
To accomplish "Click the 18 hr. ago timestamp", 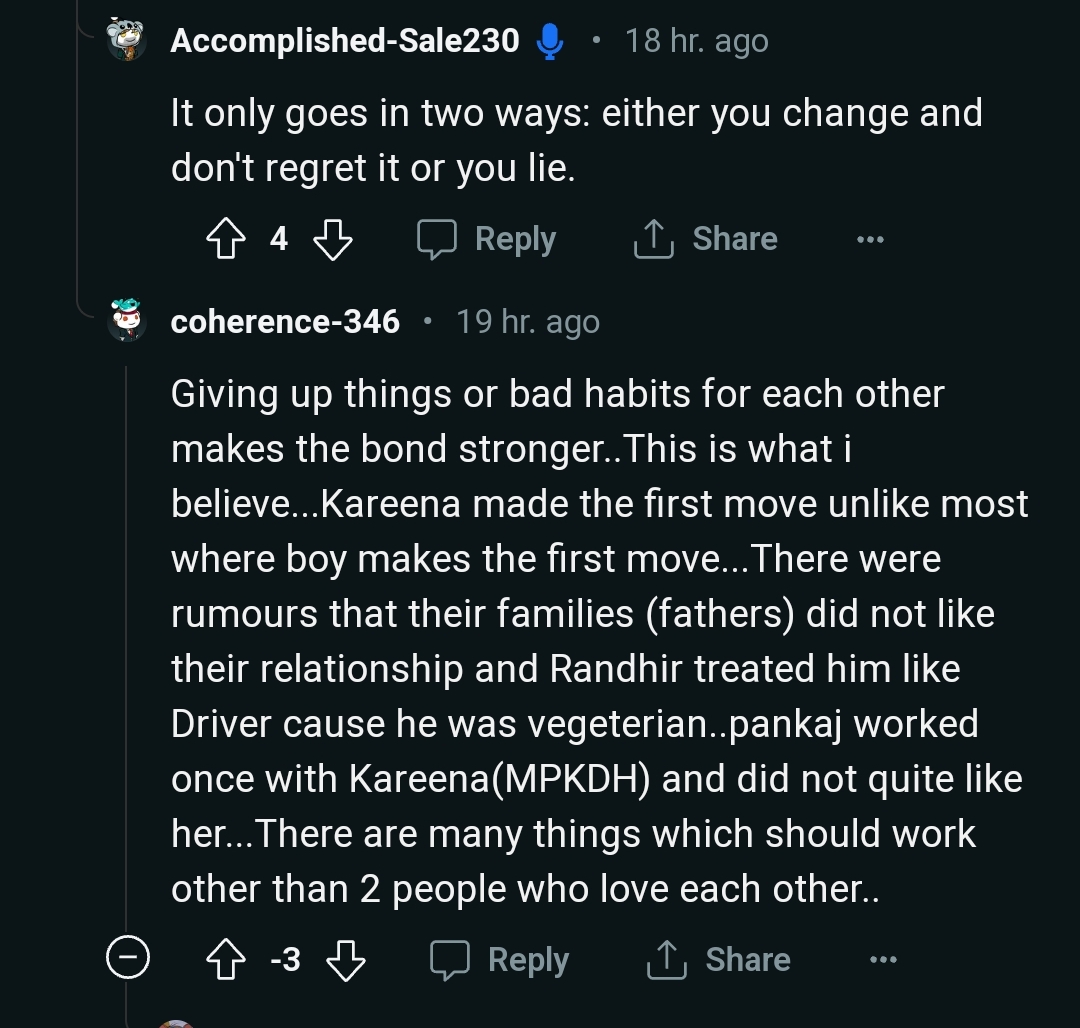I will (x=696, y=41).
